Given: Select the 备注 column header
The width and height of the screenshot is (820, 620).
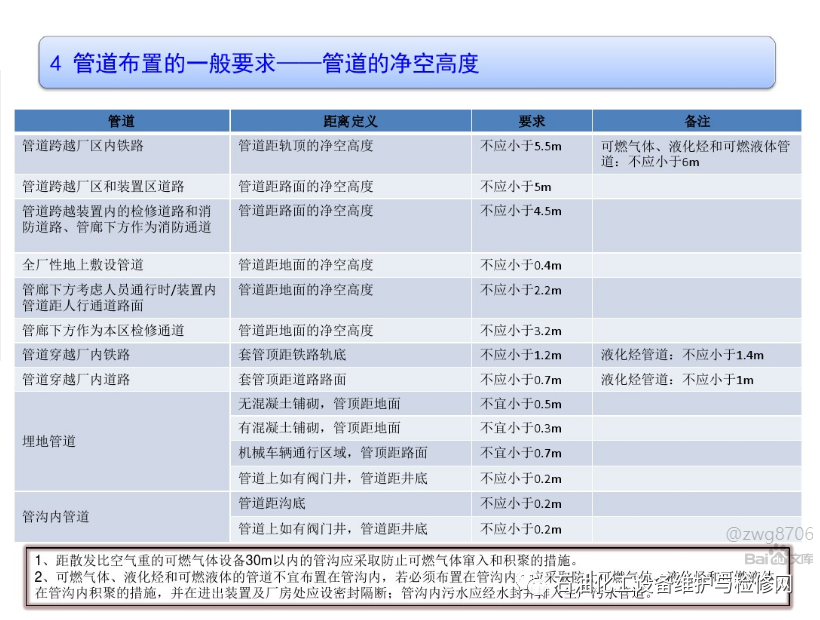Looking at the screenshot, I should coord(696,121).
